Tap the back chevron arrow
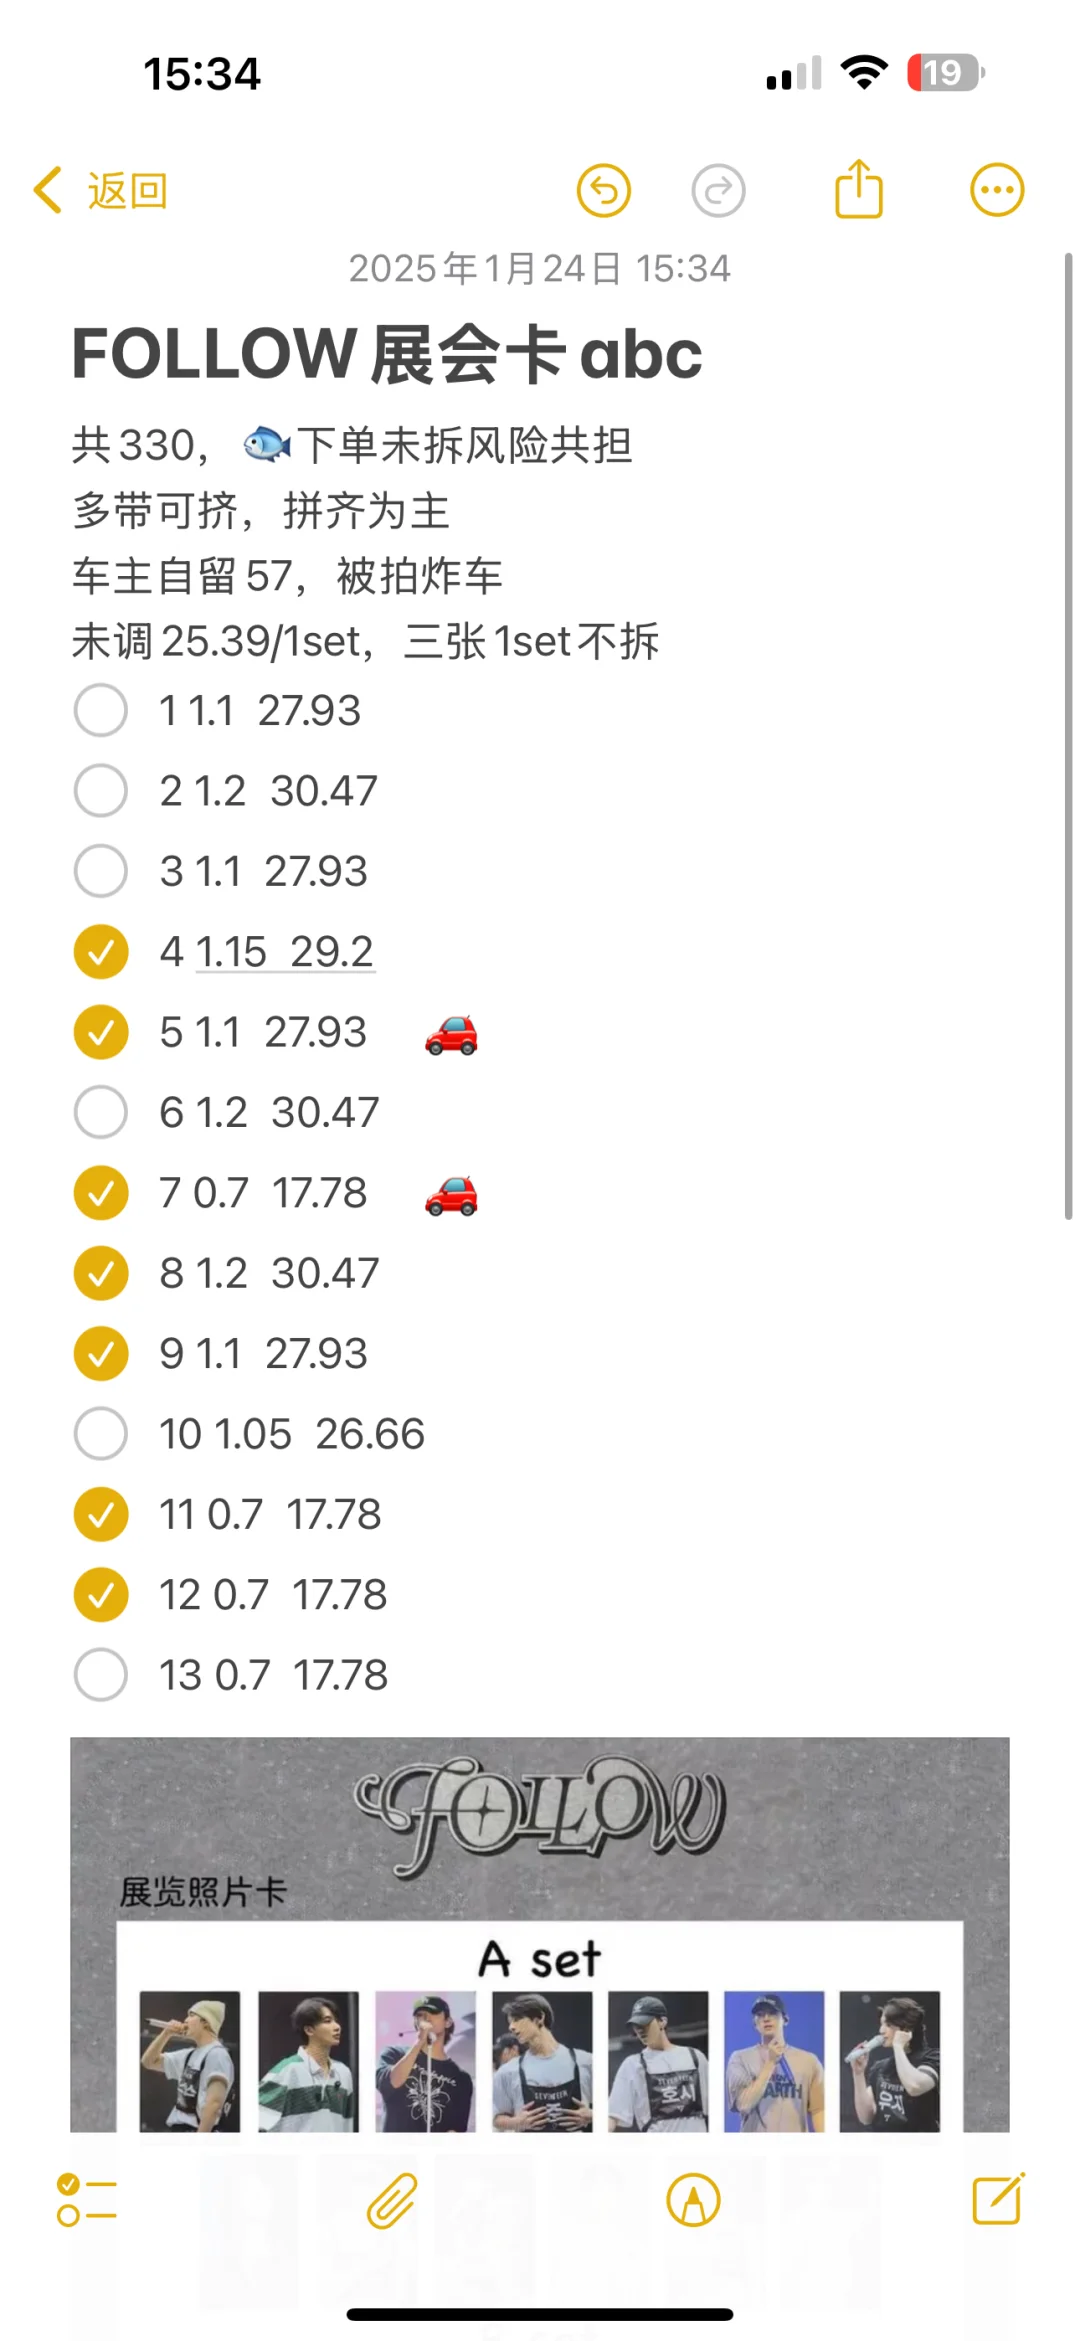The height and width of the screenshot is (2341, 1080). click(48, 190)
